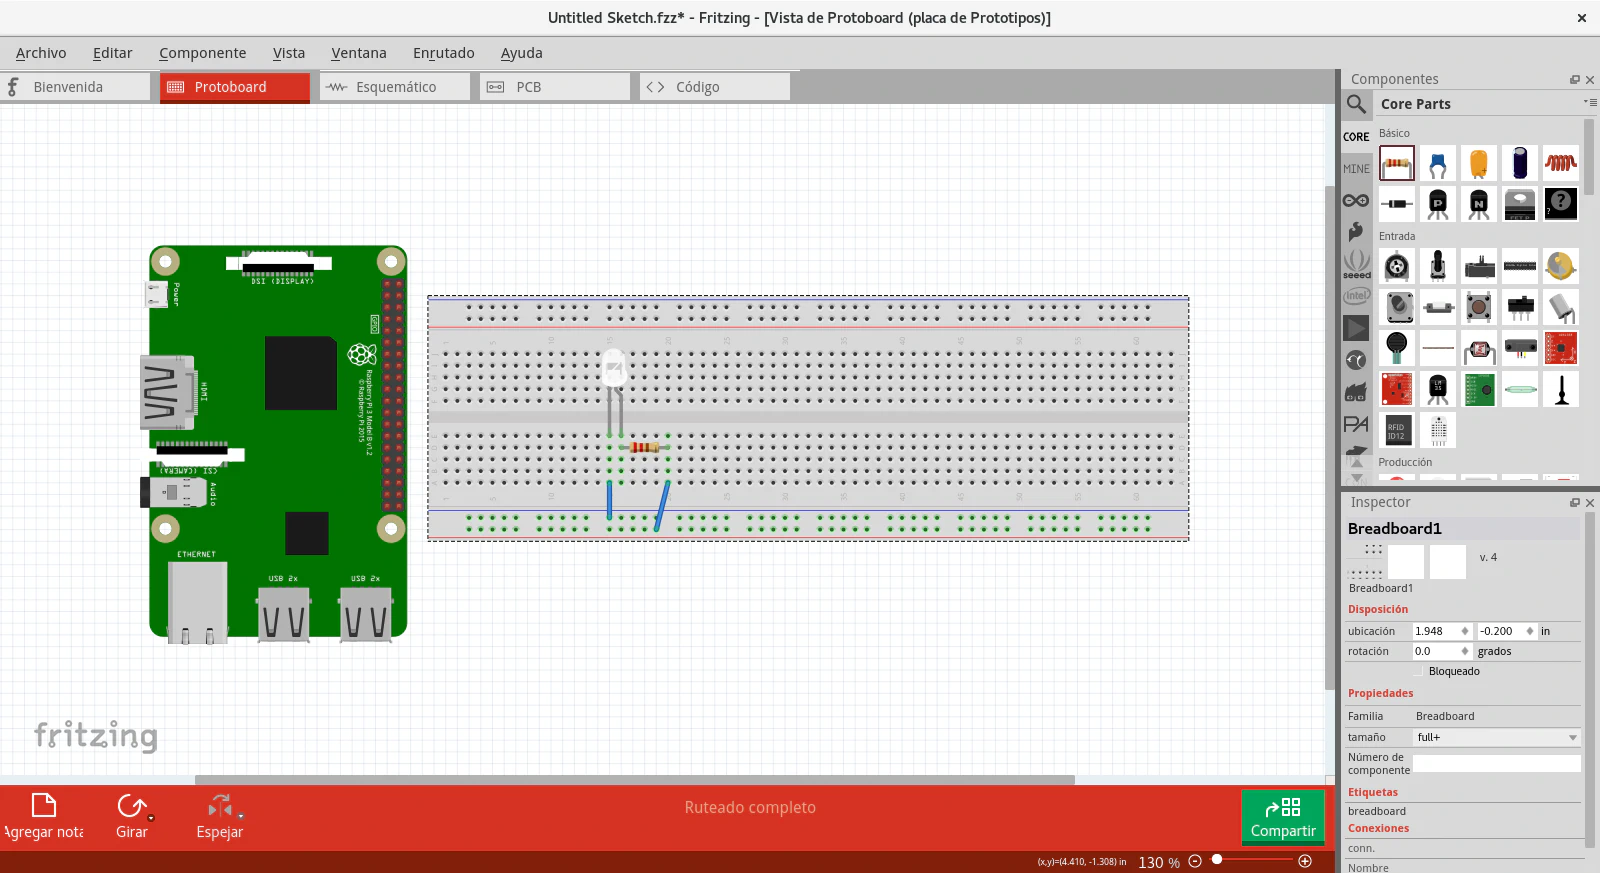Open the parts search magnifier
1600x873 pixels.
pos(1356,104)
